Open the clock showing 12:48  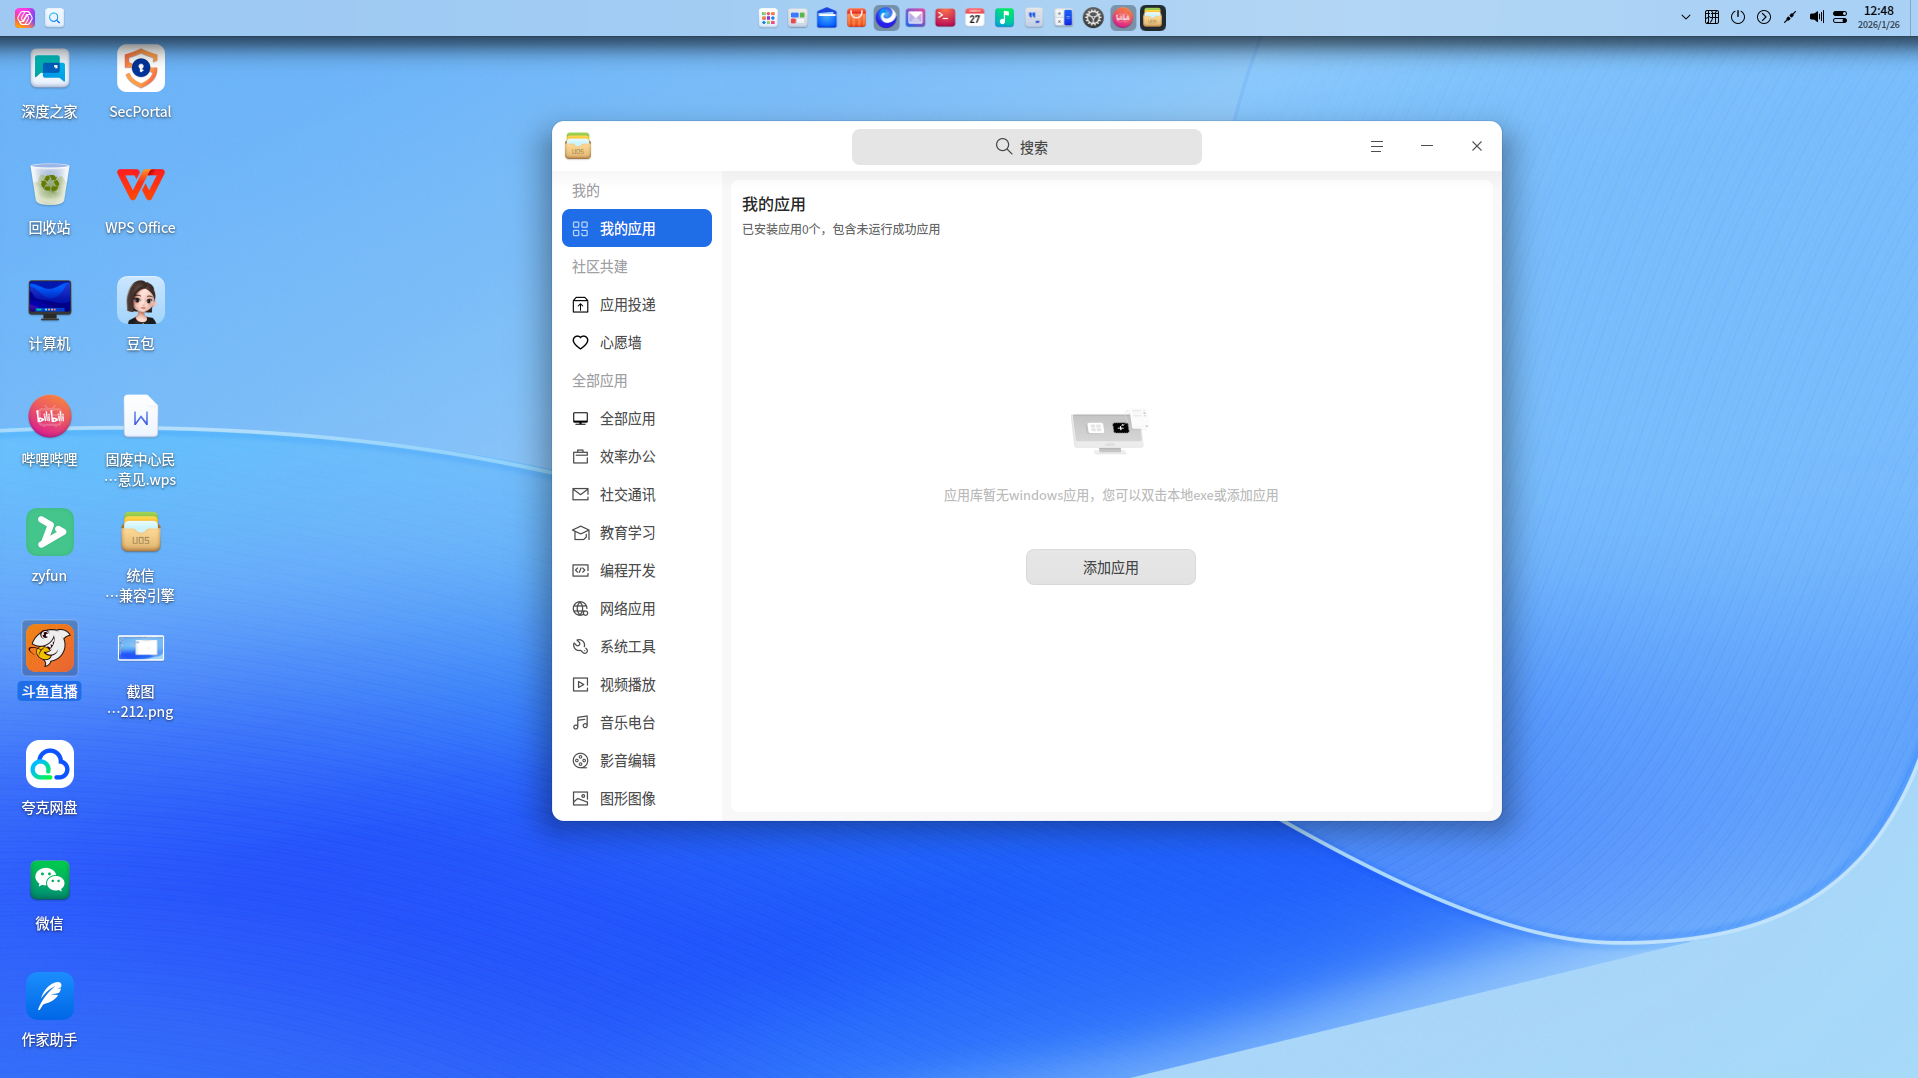pos(1879,17)
